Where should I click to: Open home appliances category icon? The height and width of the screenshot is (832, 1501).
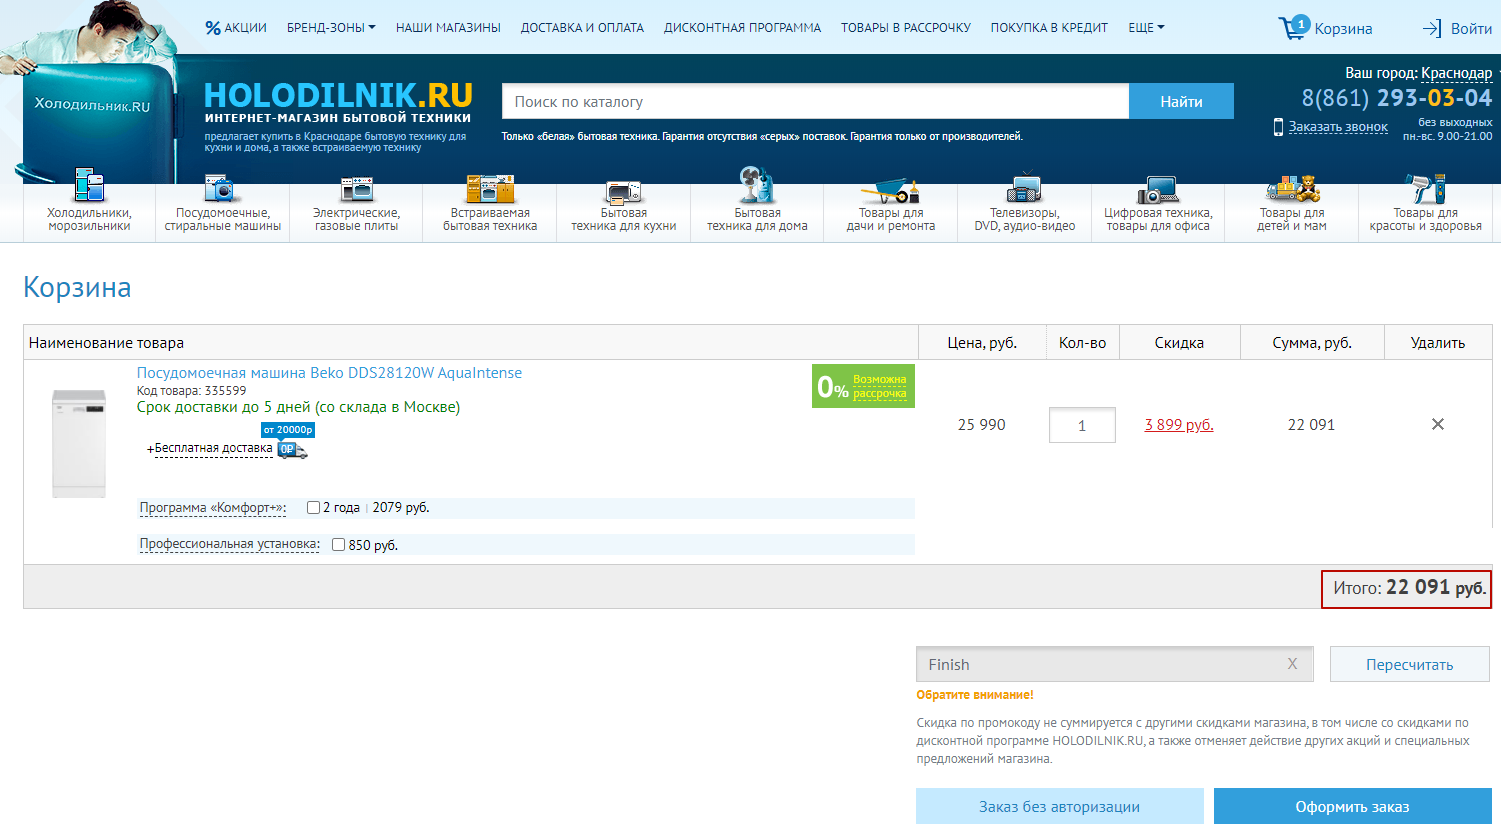[757, 185]
